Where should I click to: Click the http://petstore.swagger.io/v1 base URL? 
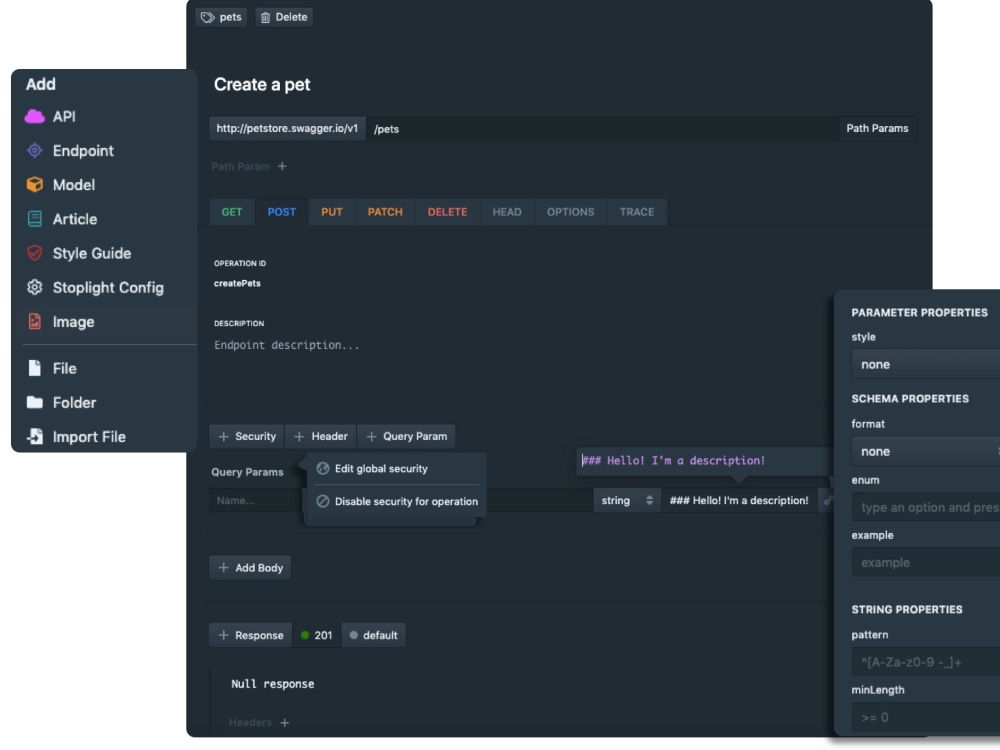click(x=287, y=128)
